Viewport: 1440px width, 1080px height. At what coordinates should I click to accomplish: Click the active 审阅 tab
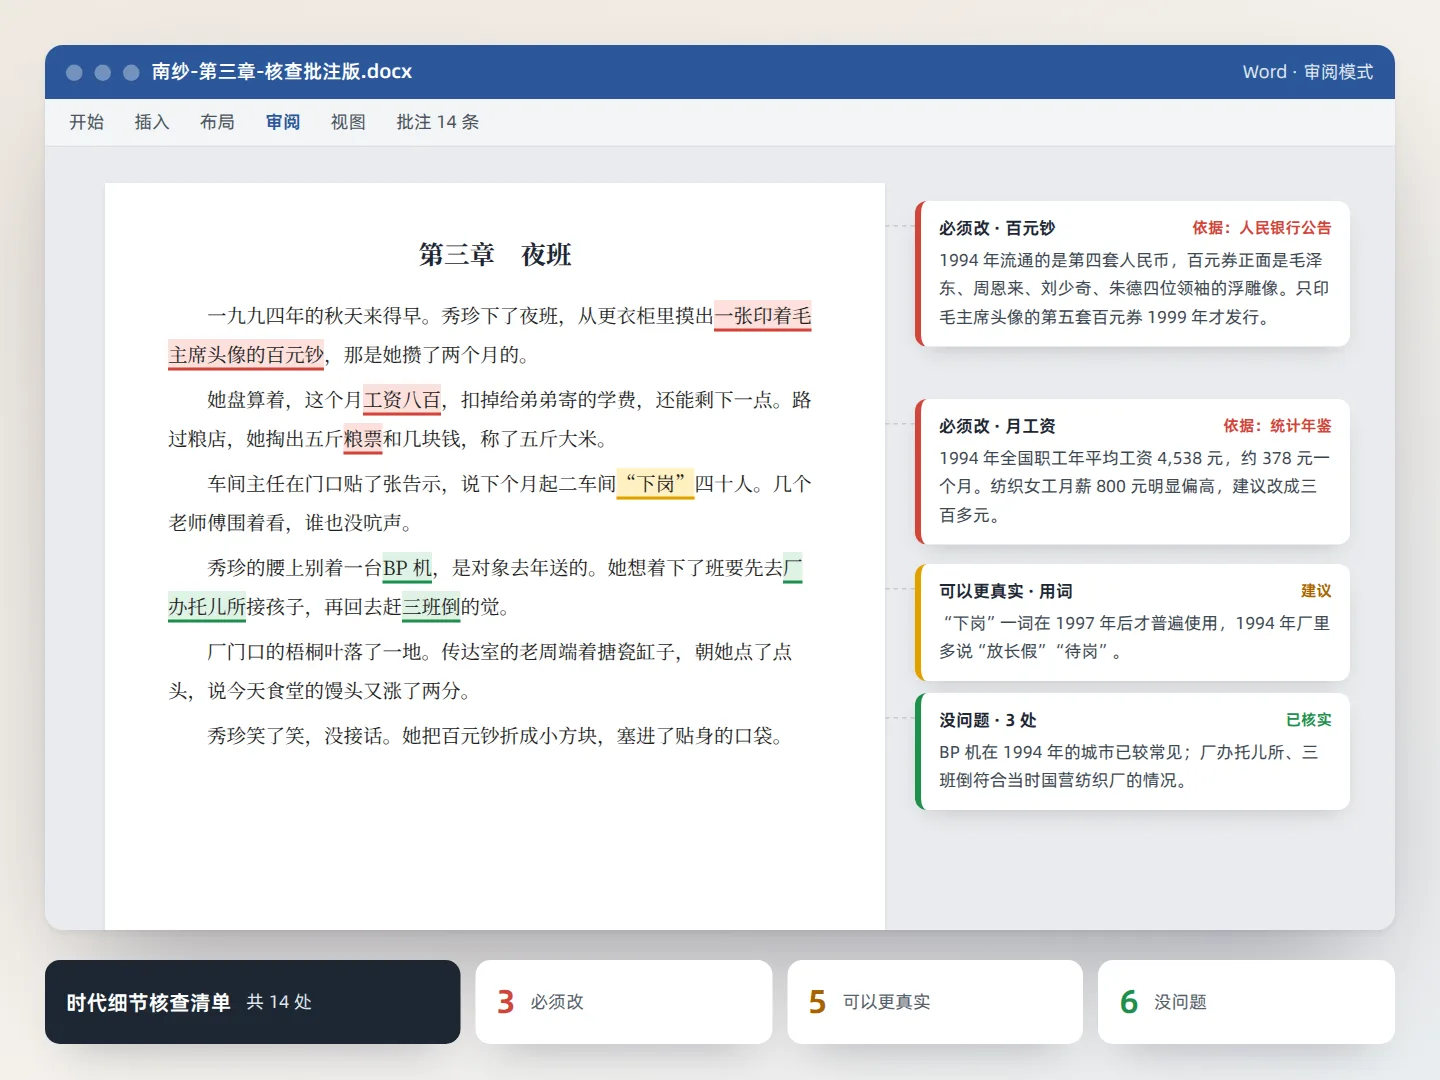click(283, 122)
